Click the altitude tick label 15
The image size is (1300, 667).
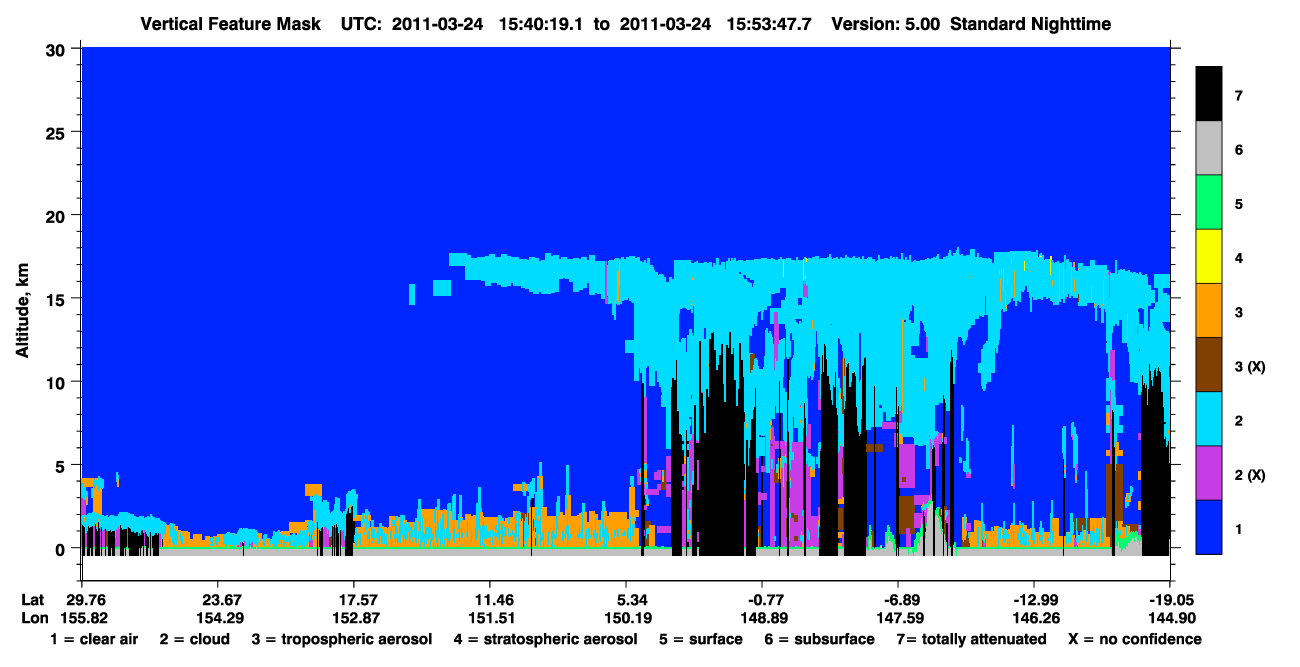58,299
